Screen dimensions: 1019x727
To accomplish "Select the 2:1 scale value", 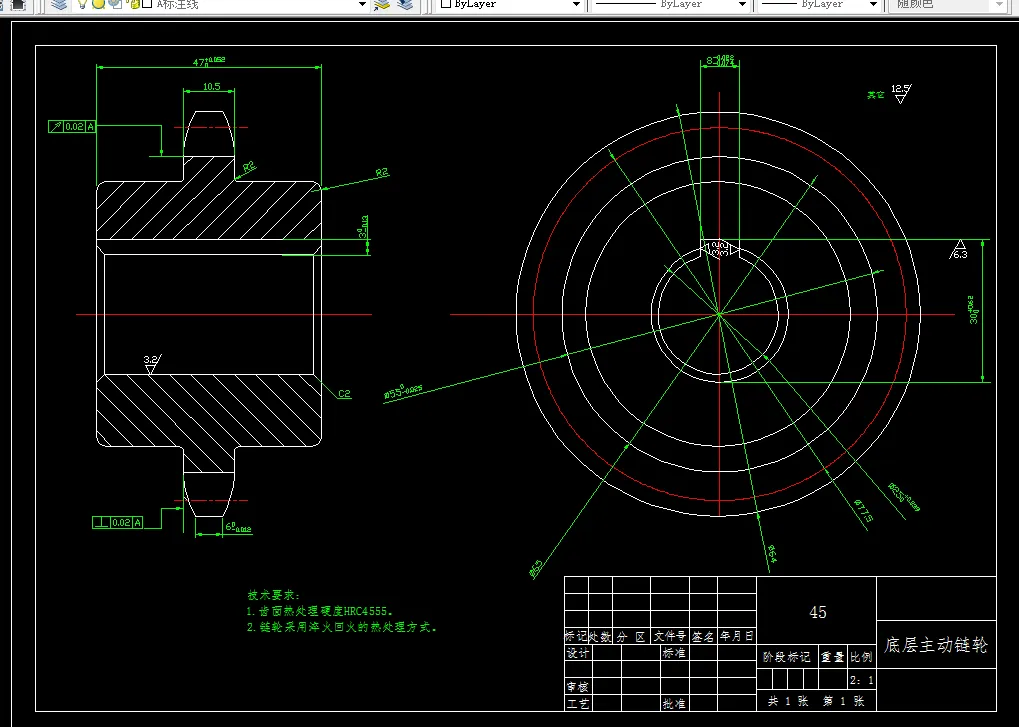I will pyautogui.click(x=862, y=680).
